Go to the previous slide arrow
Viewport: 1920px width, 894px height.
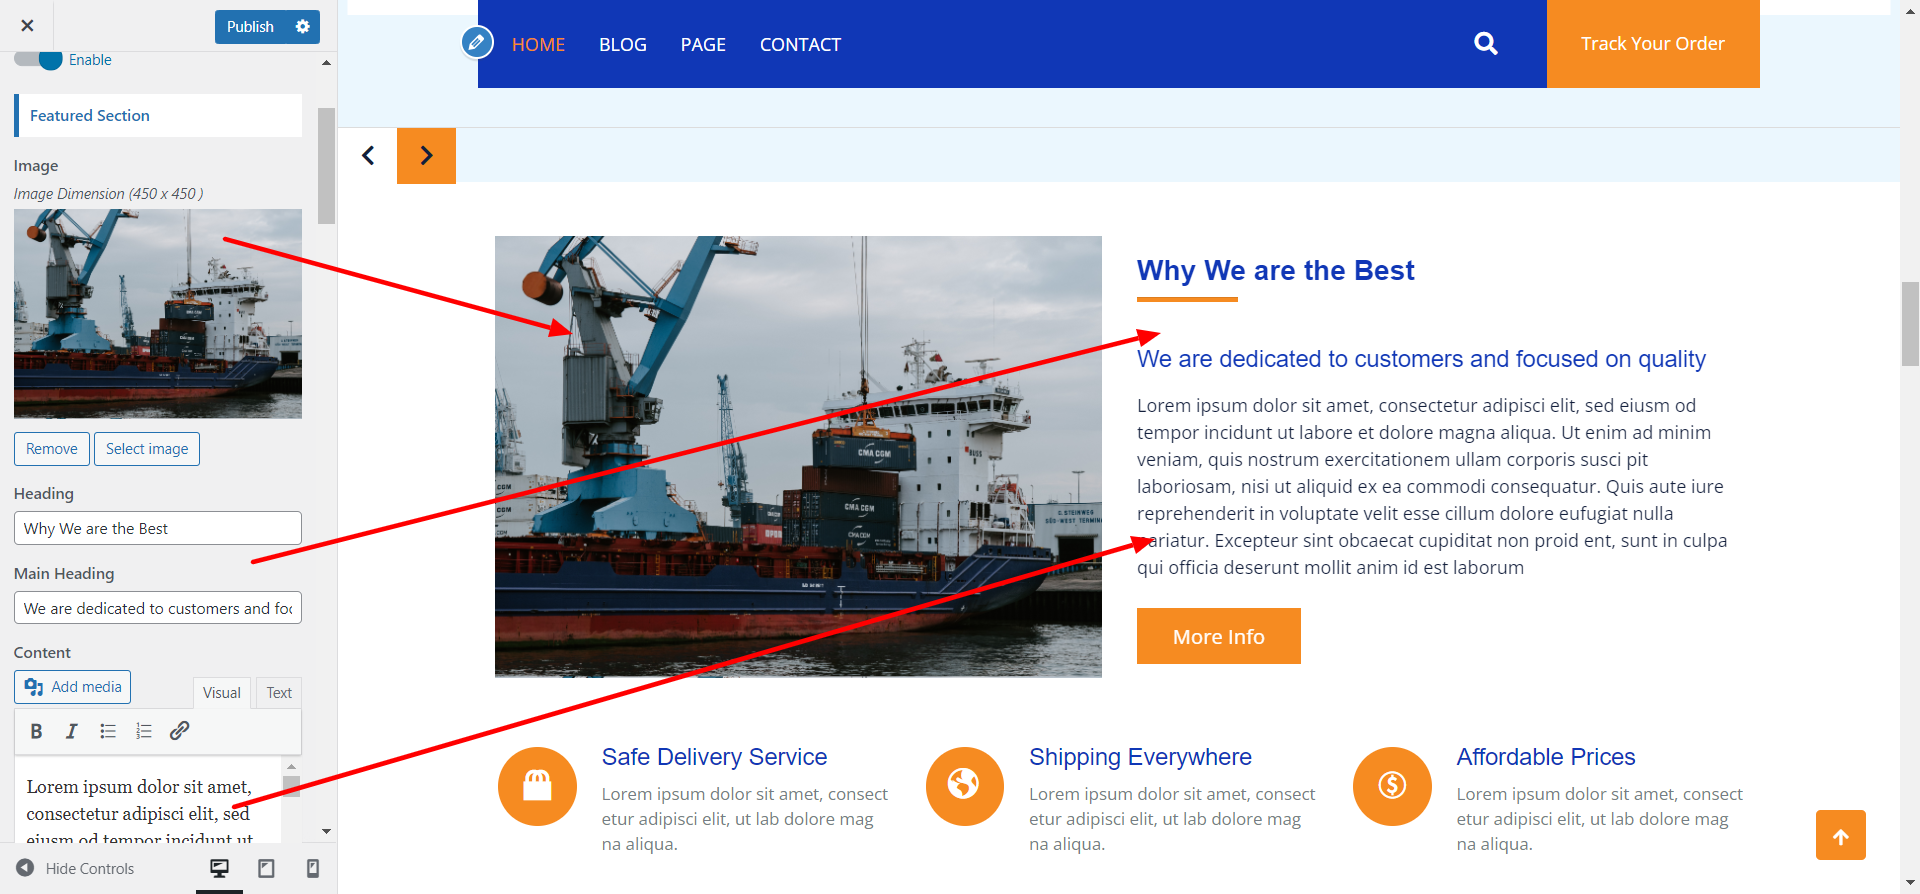point(368,156)
